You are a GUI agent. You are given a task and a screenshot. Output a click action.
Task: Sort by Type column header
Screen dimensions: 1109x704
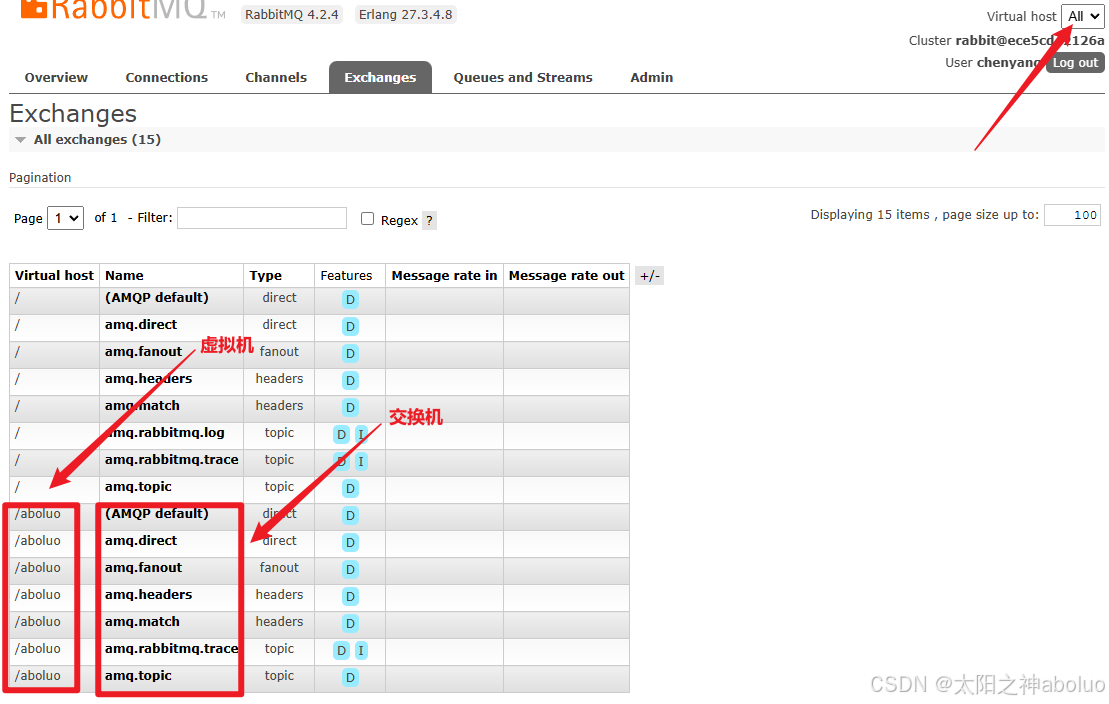tap(265, 276)
